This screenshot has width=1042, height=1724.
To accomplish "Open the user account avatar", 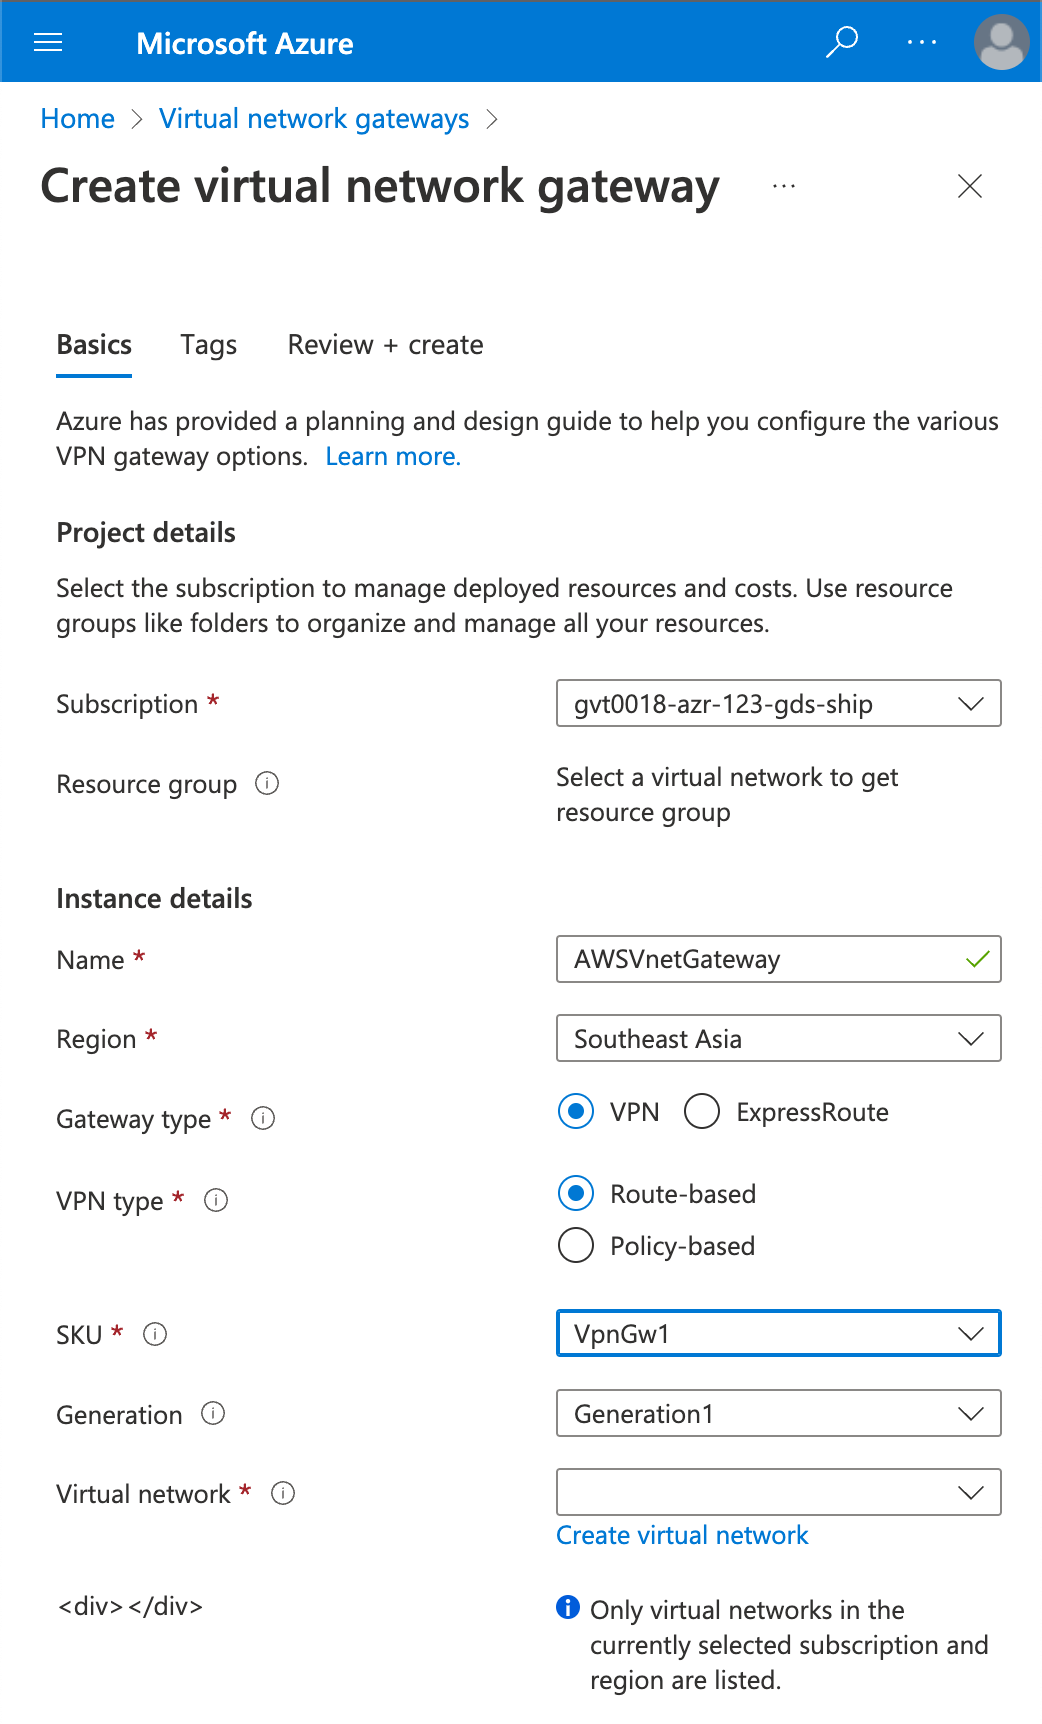I will point(1001,42).
